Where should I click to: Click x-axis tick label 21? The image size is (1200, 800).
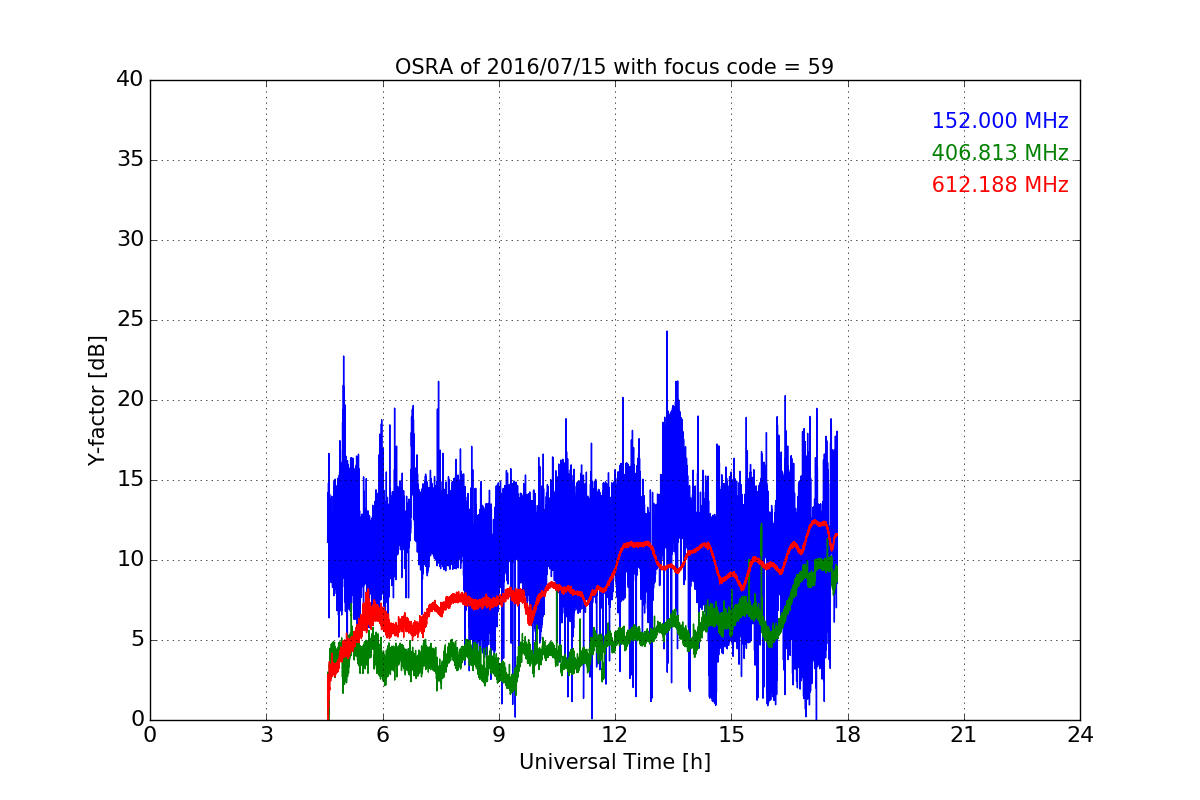pos(963,734)
